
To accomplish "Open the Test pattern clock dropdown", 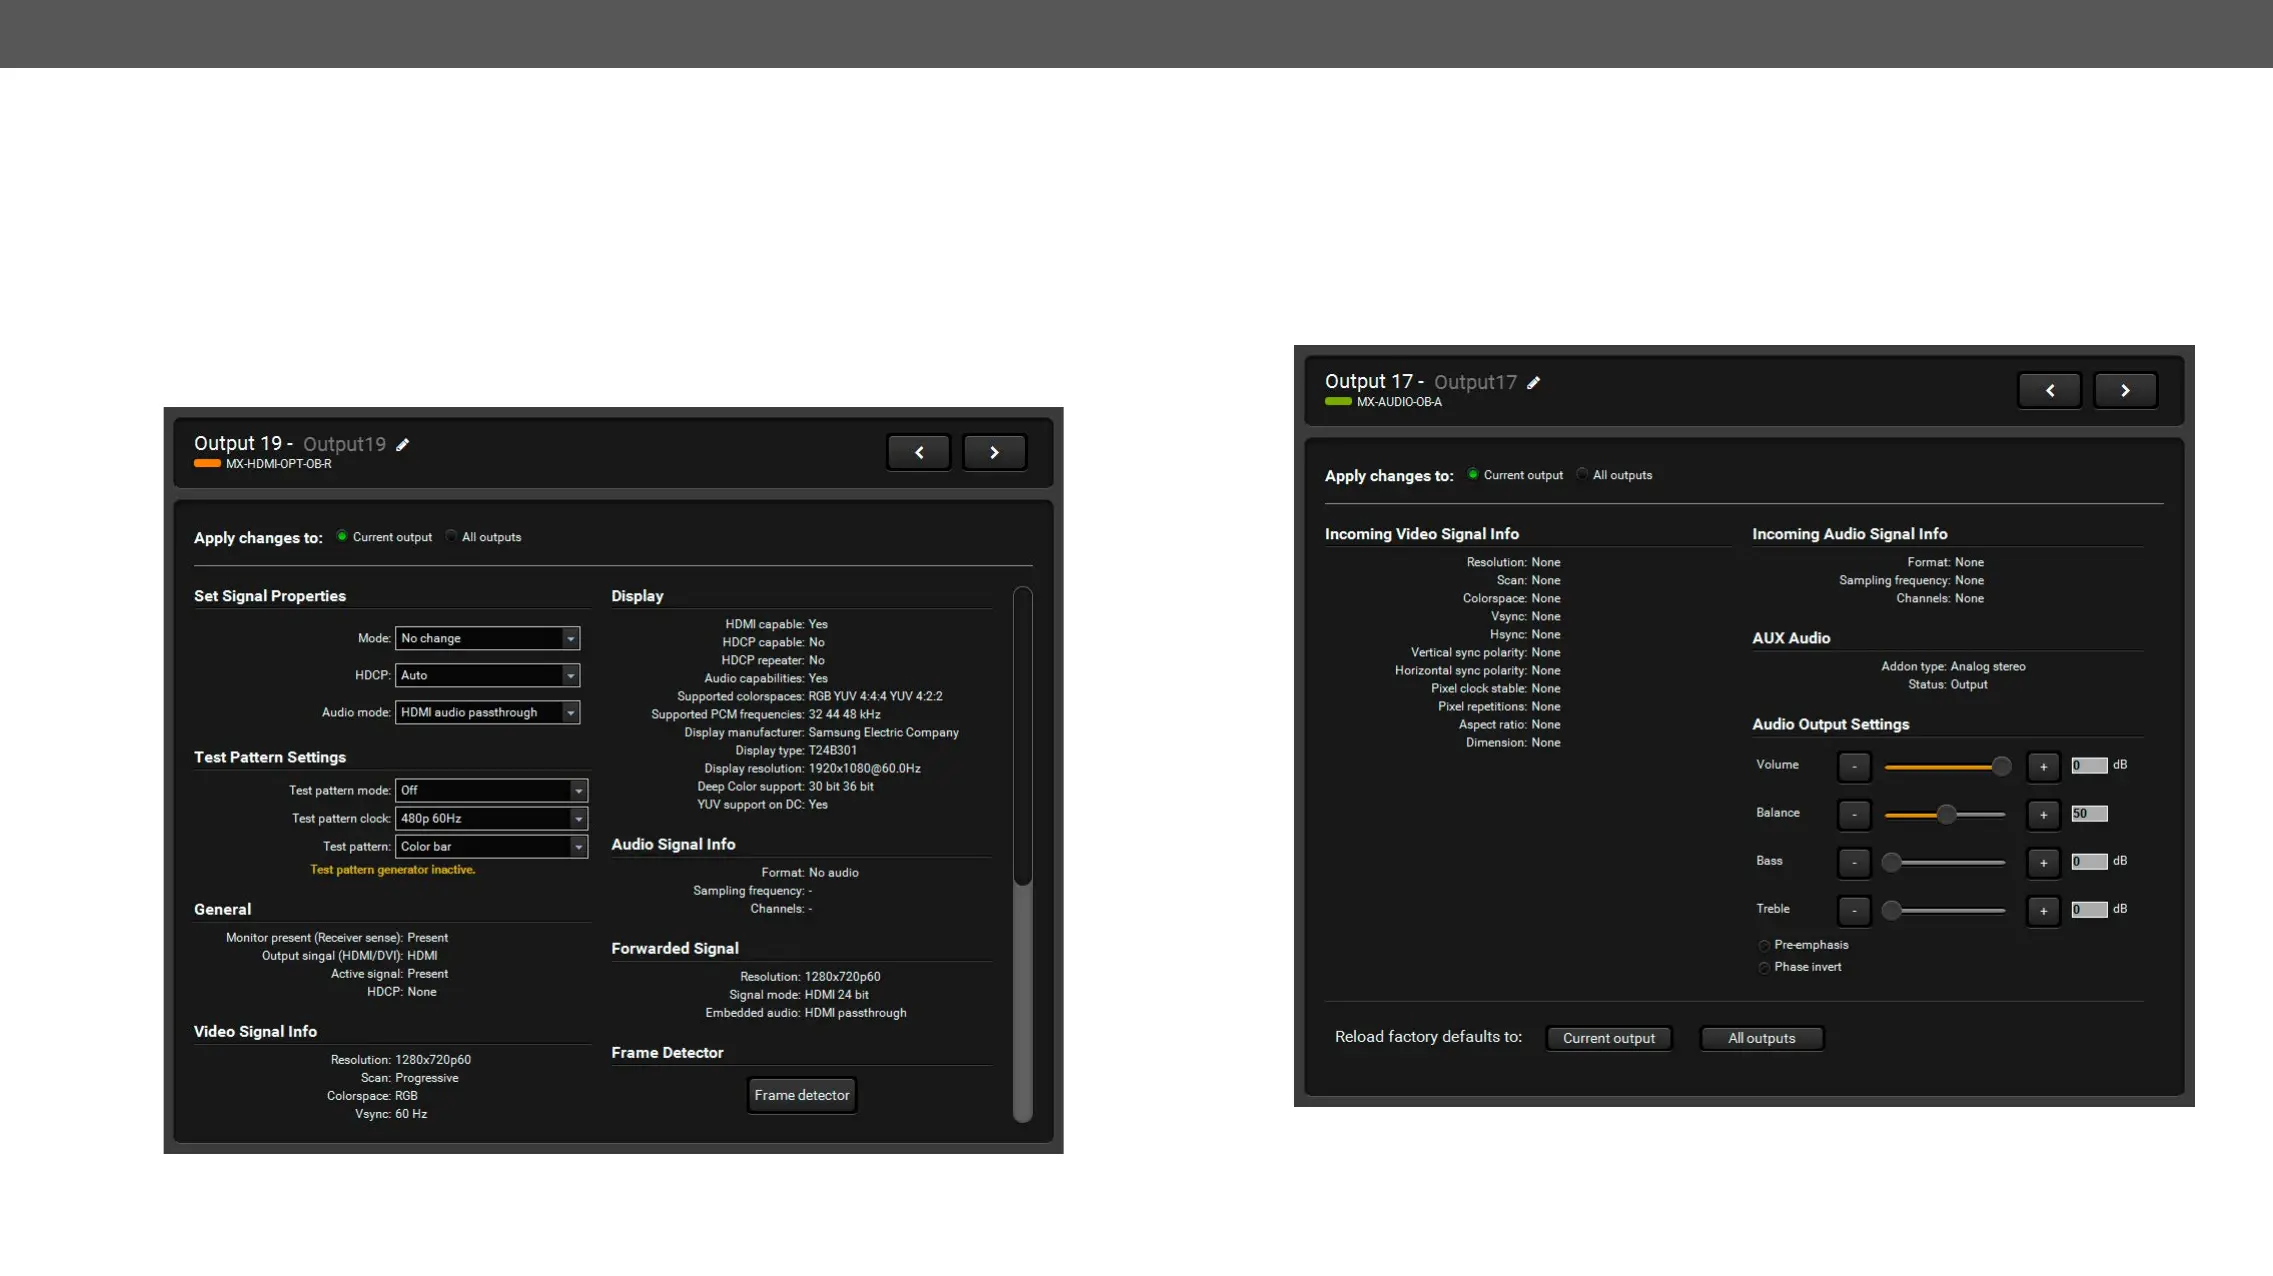I will pos(491,819).
